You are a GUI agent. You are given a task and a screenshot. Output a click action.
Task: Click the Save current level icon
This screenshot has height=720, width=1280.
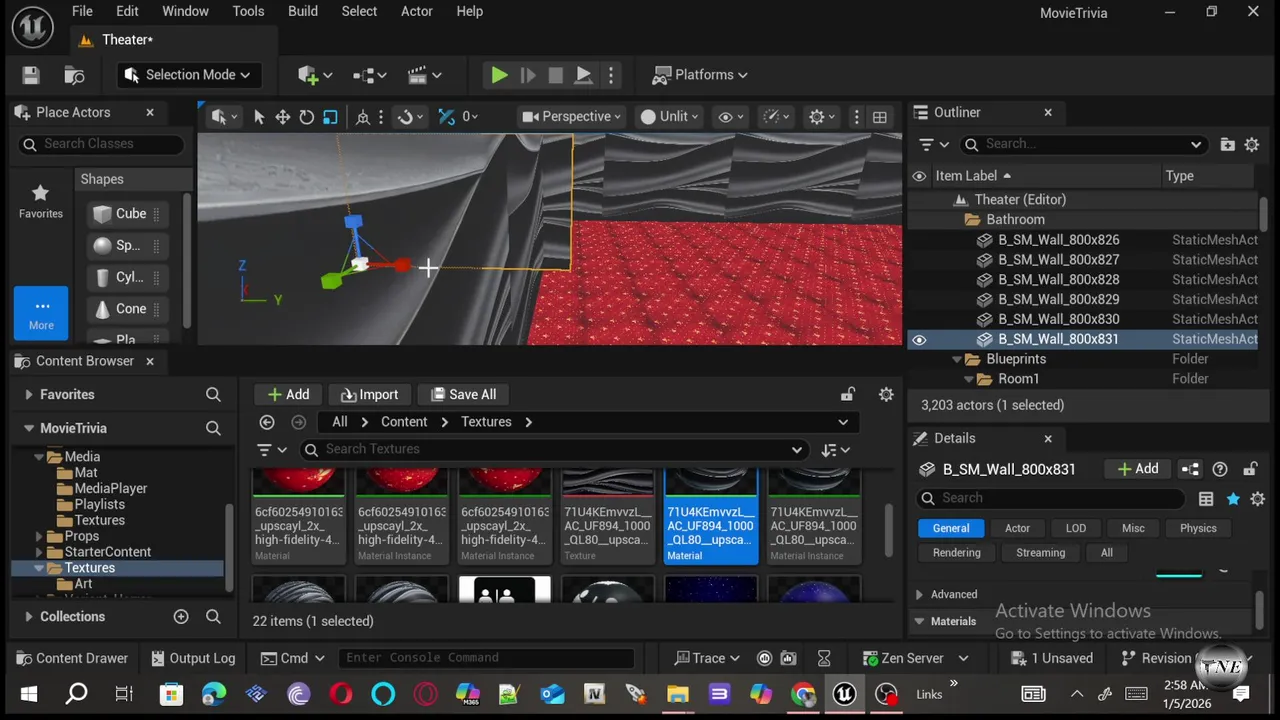click(31, 75)
